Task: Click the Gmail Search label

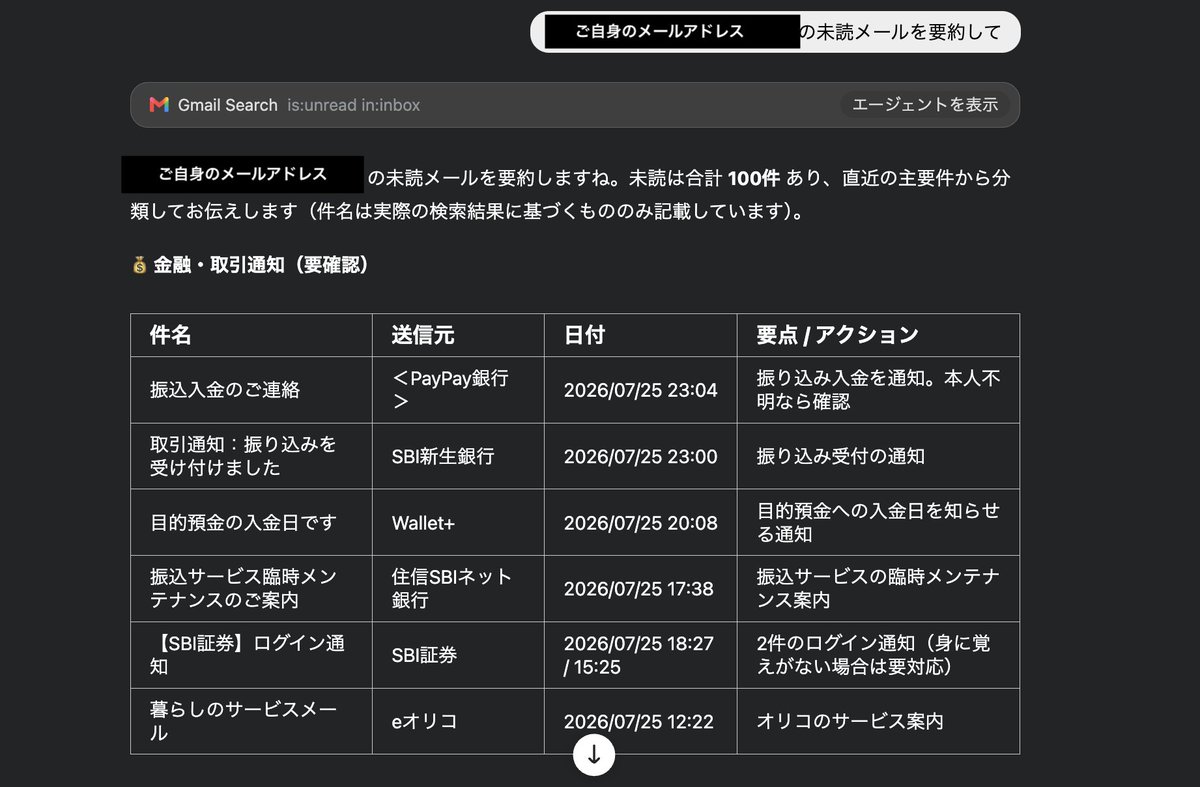Action: [227, 105]
